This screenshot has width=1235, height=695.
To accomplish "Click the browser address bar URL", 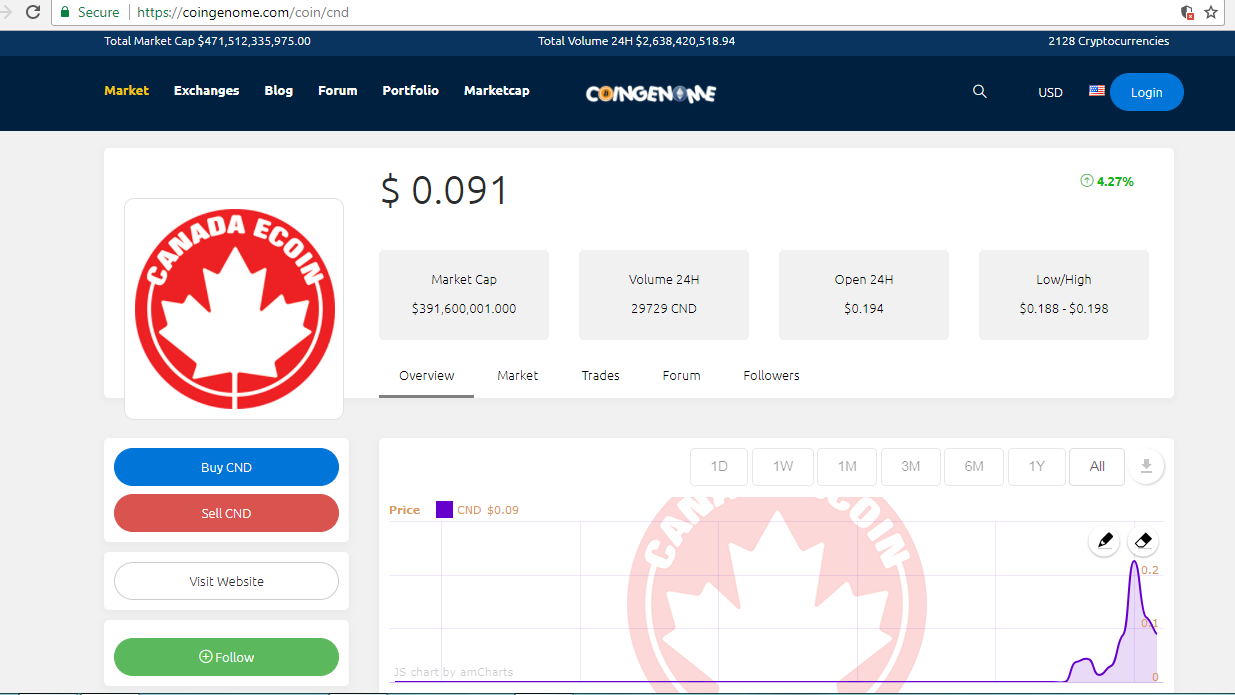I will click(243, 13).
